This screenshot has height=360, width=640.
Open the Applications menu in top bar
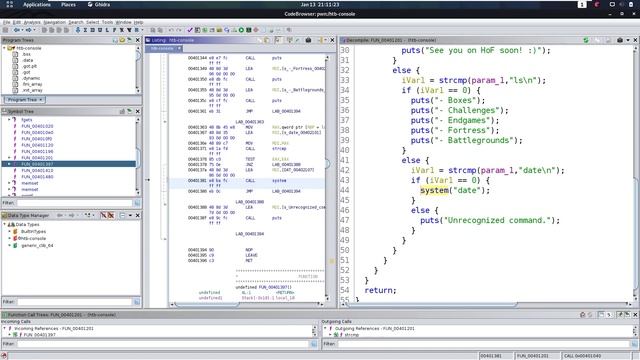[37, 4]
